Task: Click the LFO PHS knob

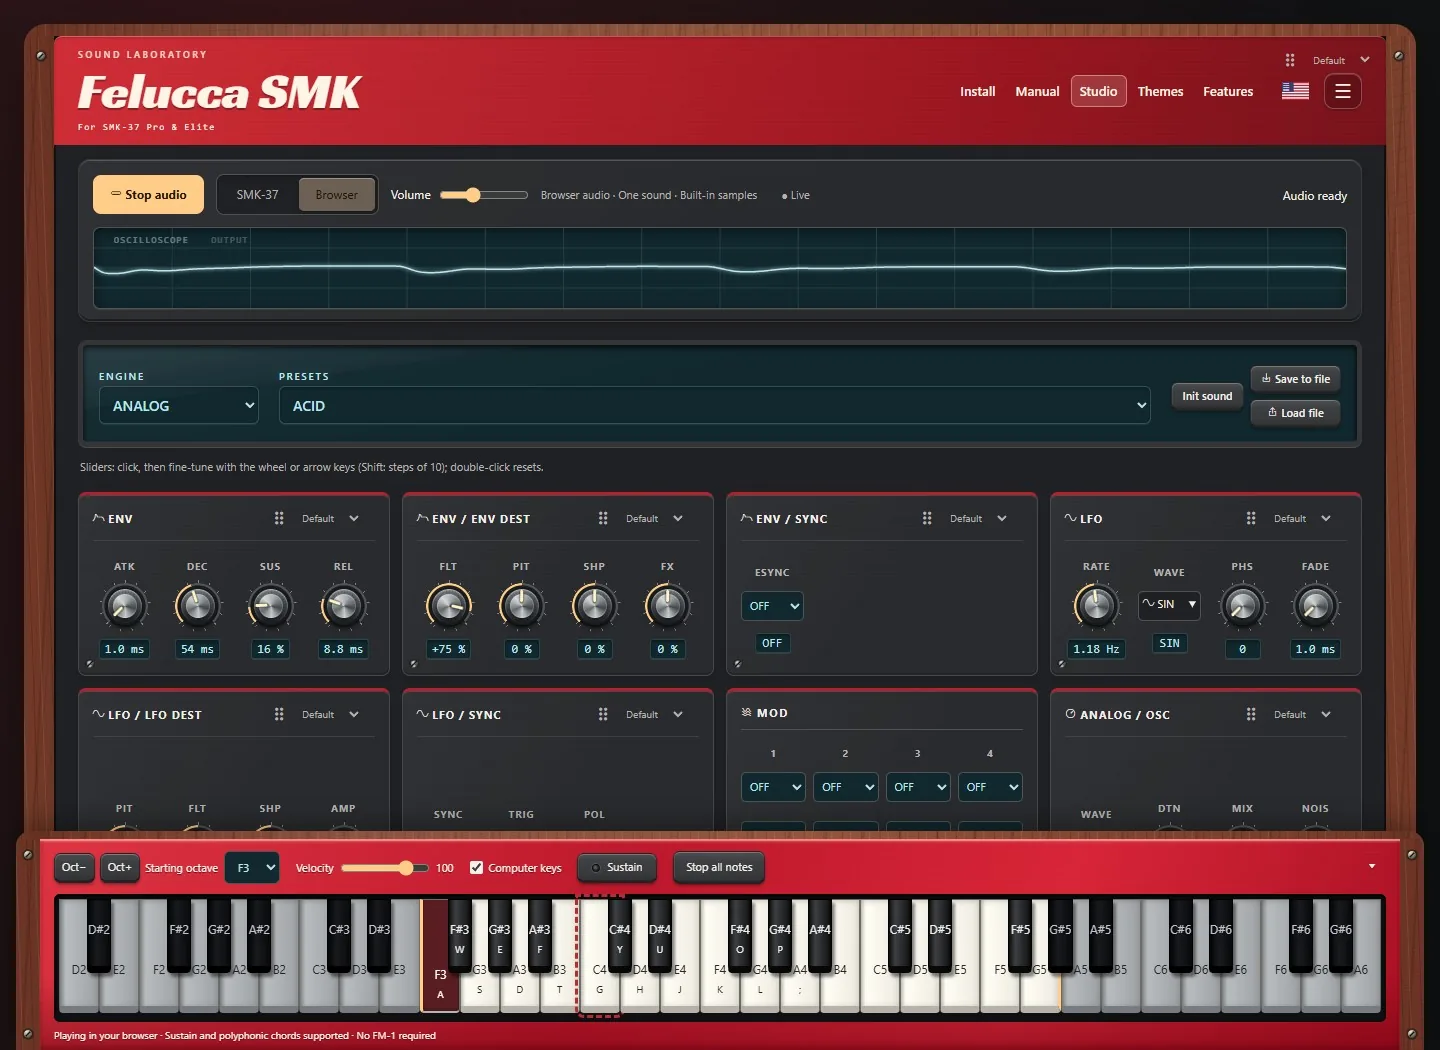Action: (x=1242, y=605)
